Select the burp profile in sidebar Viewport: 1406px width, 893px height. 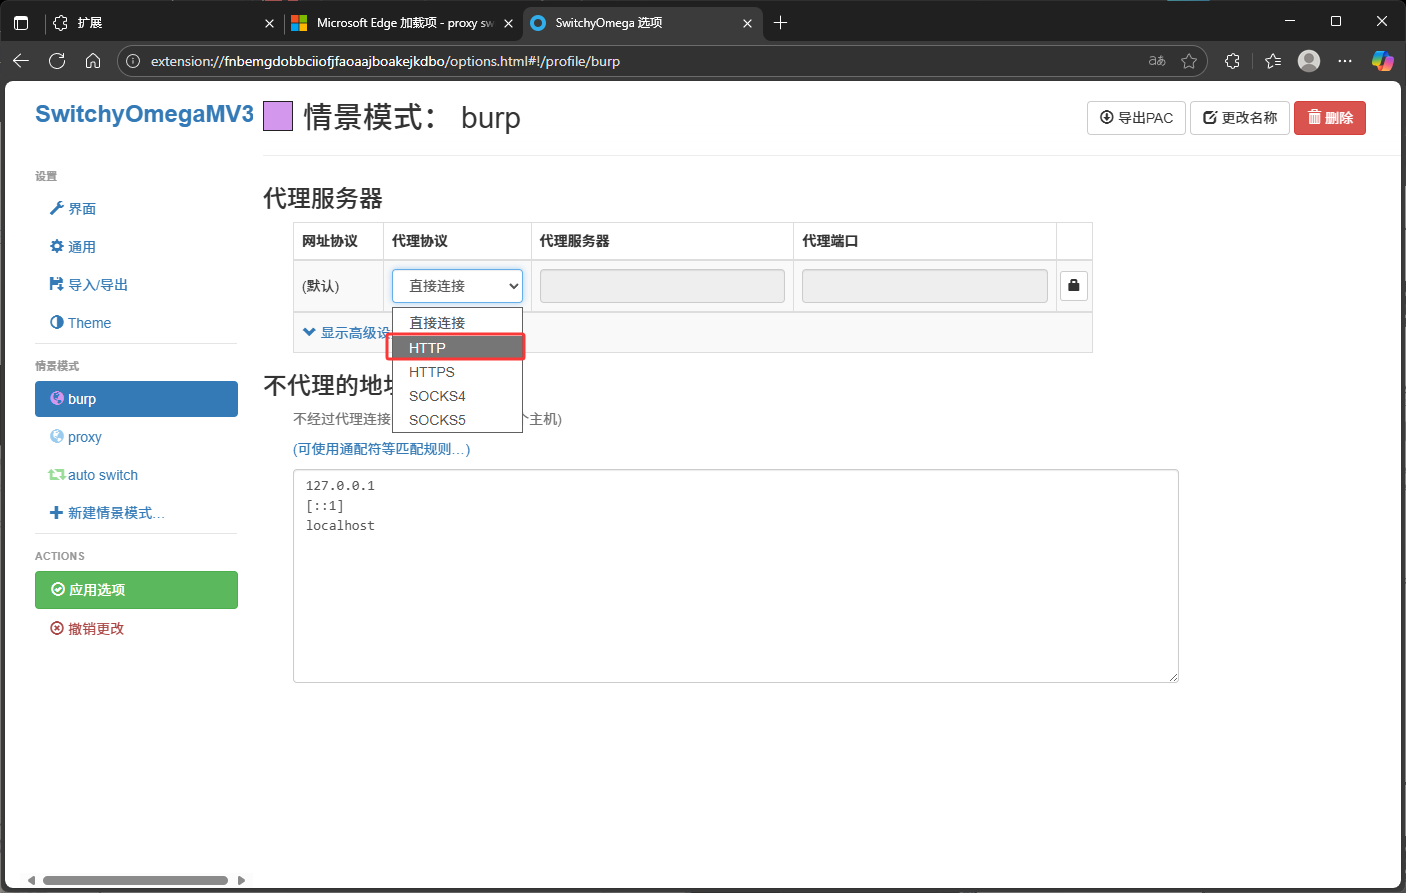click(x=136, y=399)
